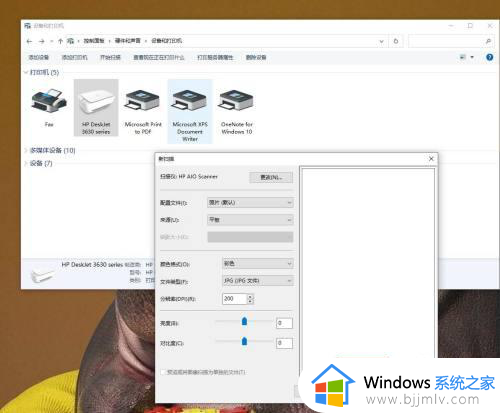
Task: Click Print server properties command
Action: (x=215, y=57)
